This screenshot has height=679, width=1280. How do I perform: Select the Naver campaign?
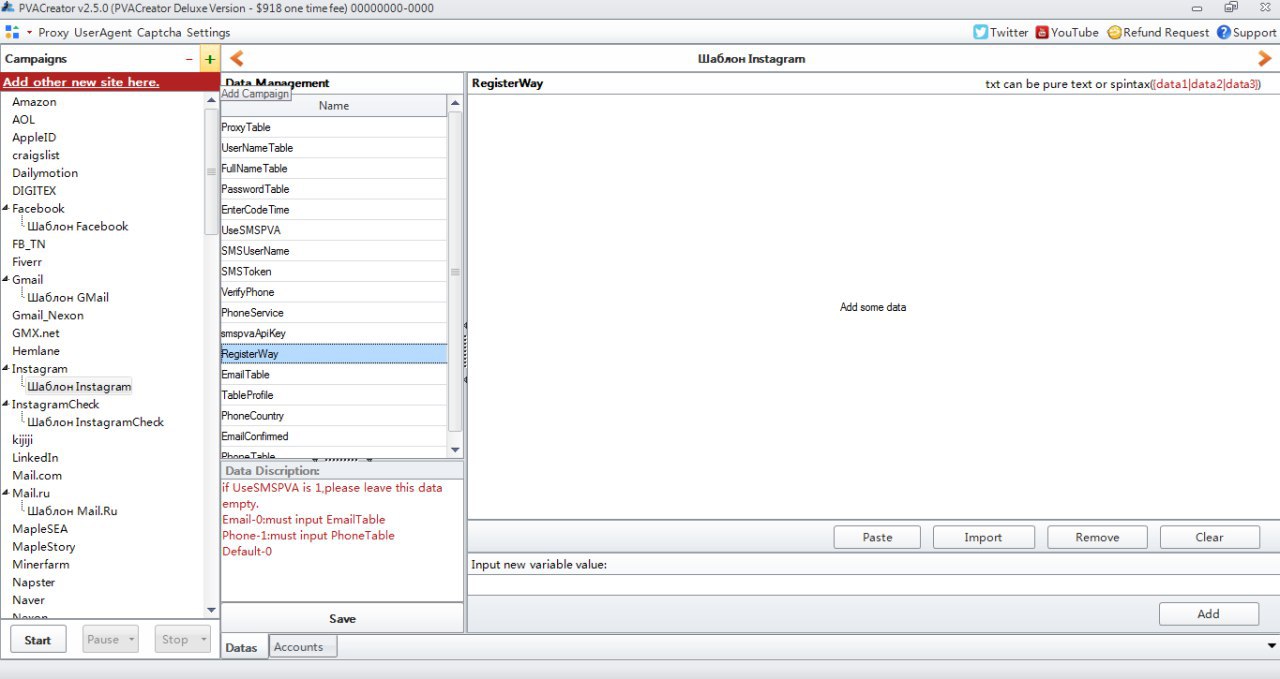[x=28, y=600]
